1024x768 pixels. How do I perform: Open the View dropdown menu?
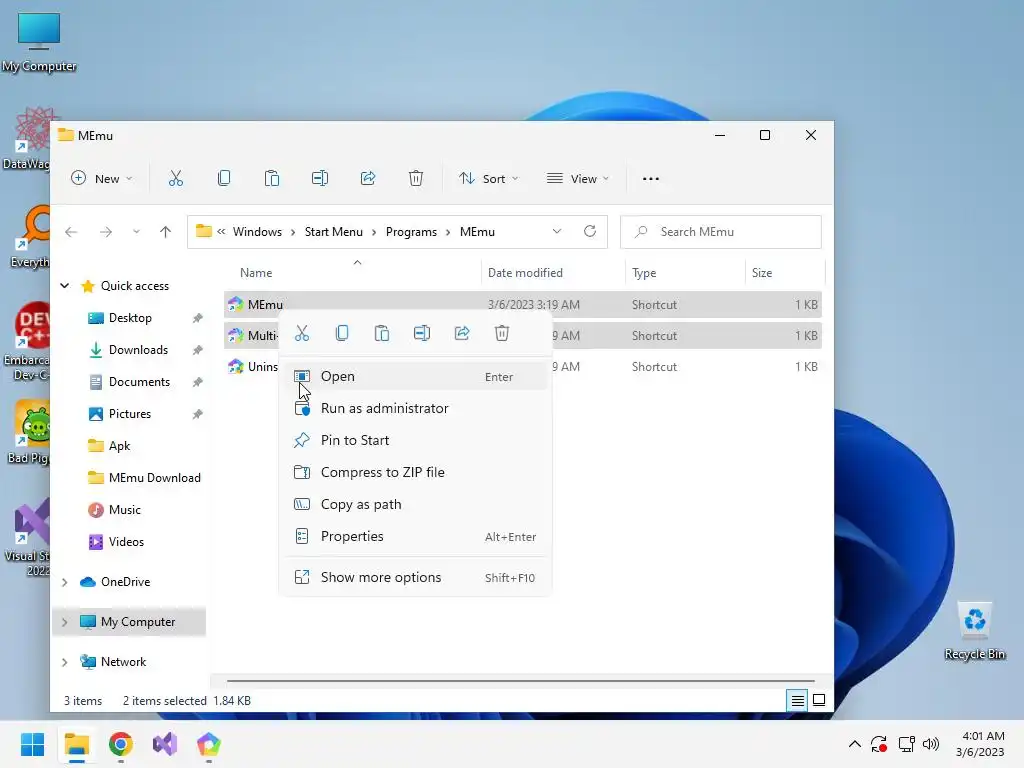578,179
